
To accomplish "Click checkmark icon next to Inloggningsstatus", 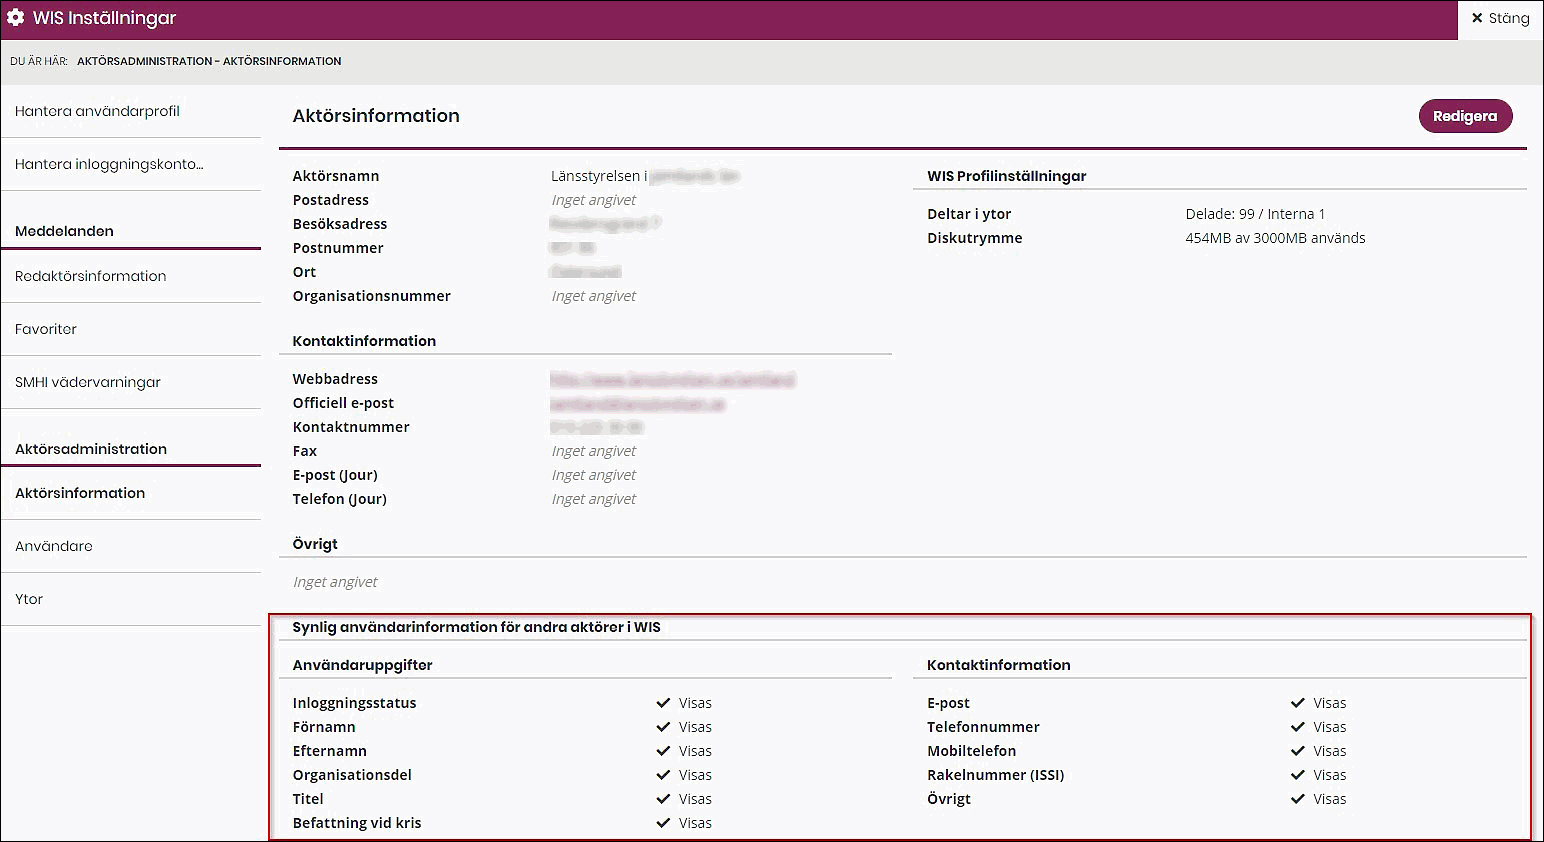I will click(x=663, y=703).
